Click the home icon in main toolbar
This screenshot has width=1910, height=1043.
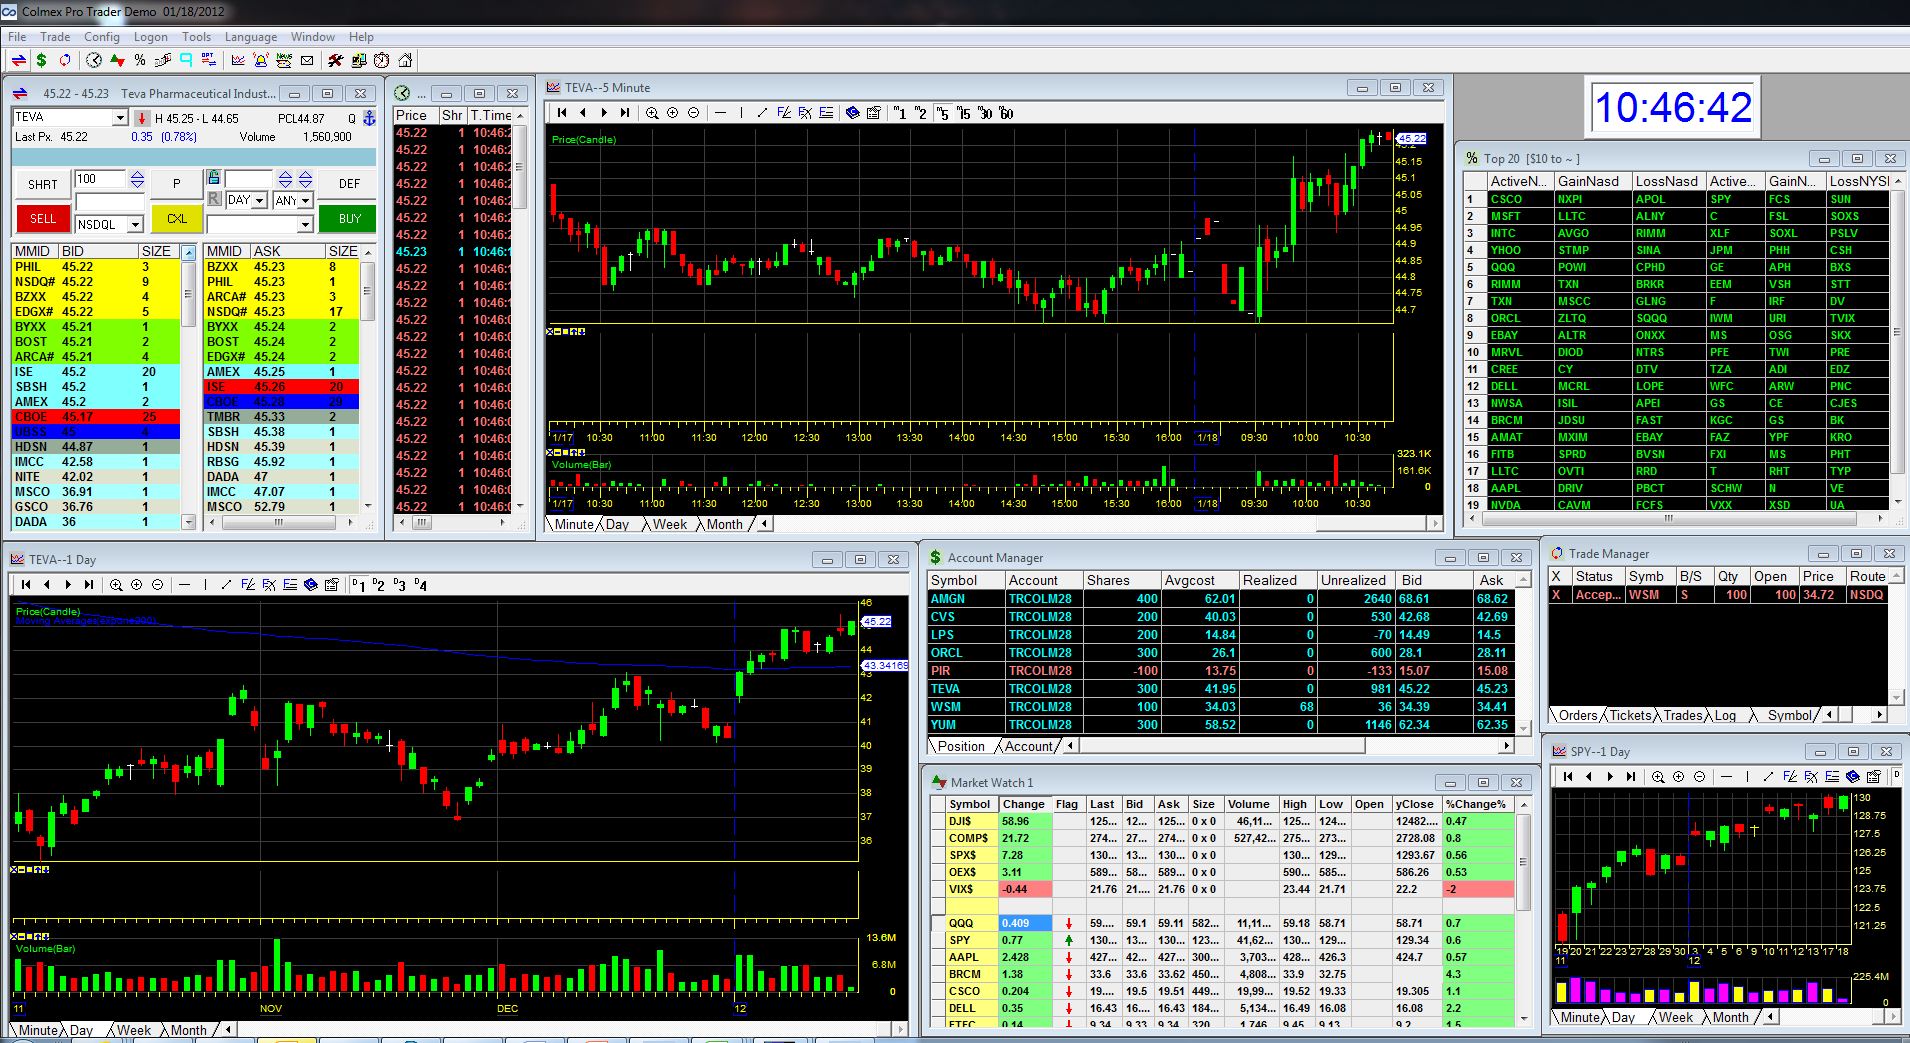(x=405, y=60)
